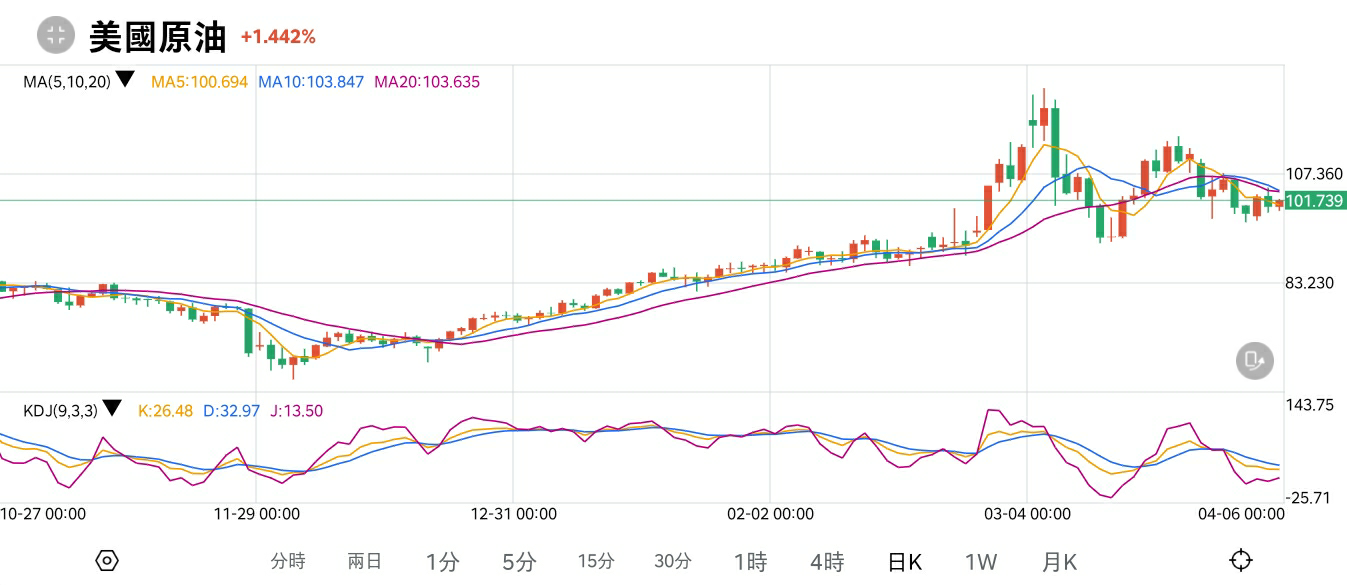Open the hexagon chart settings icon

click(107, 561)
